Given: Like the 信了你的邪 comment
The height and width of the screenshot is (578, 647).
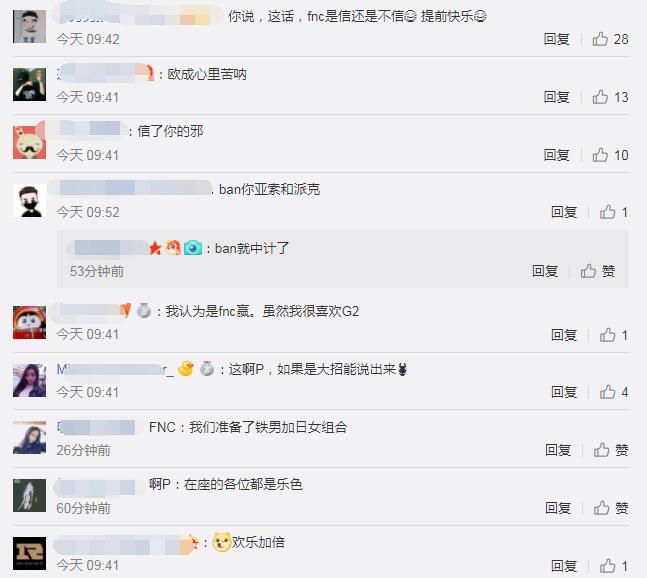Looking at the screenshot, I should [x=600, y=155].
